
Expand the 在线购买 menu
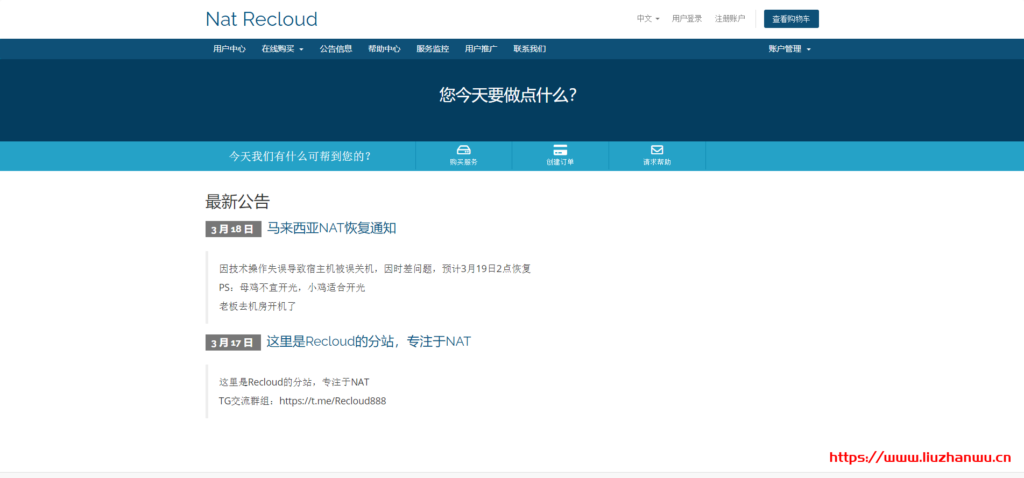pos(282,48)
